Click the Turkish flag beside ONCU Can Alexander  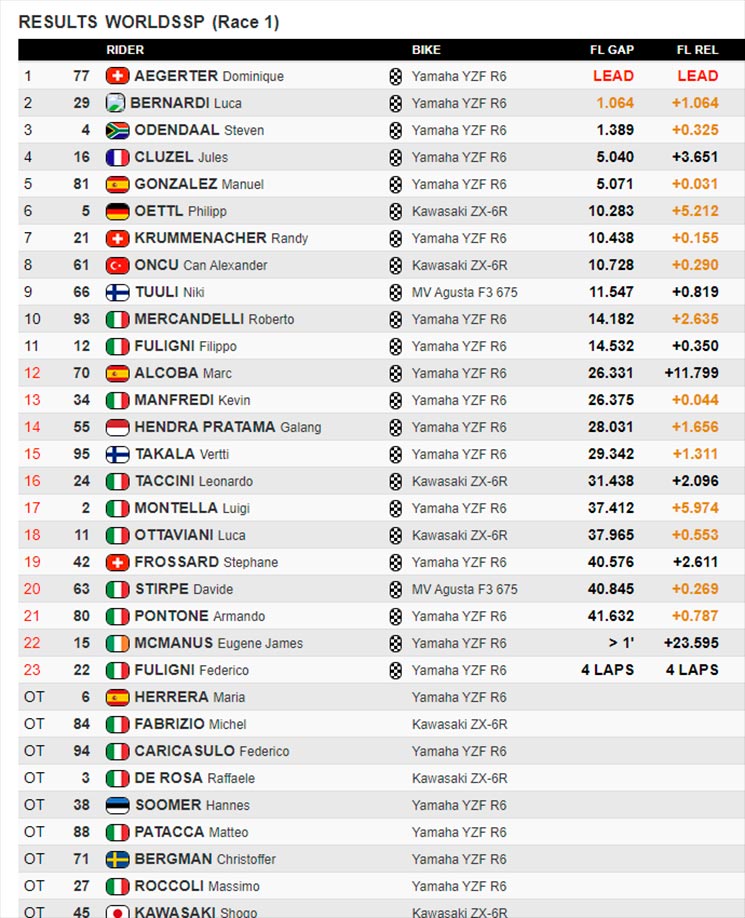tap(117, 265)
